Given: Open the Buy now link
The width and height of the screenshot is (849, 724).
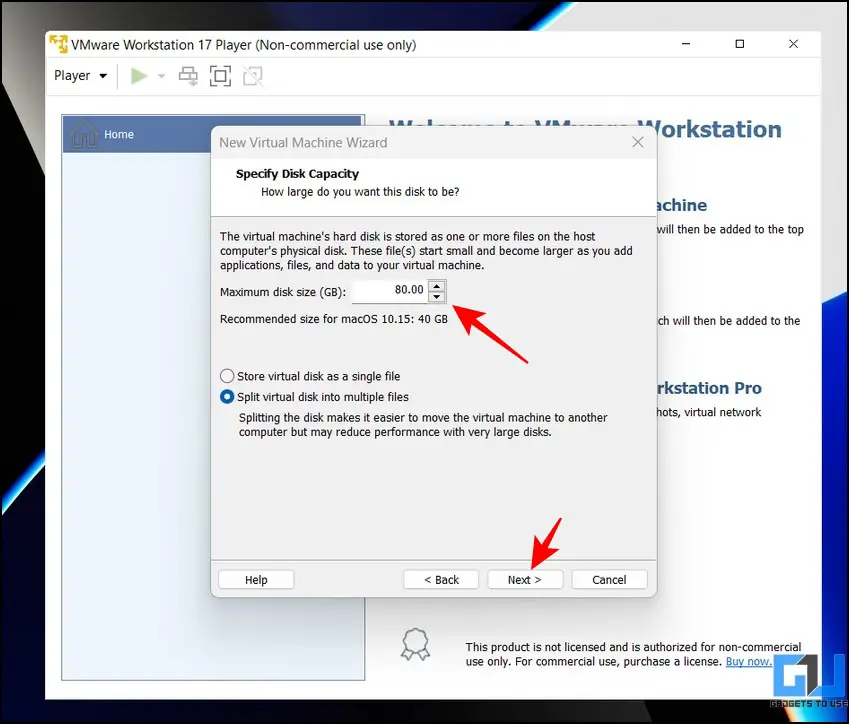Looking at the screenshot, I should (x=748, y=661).
